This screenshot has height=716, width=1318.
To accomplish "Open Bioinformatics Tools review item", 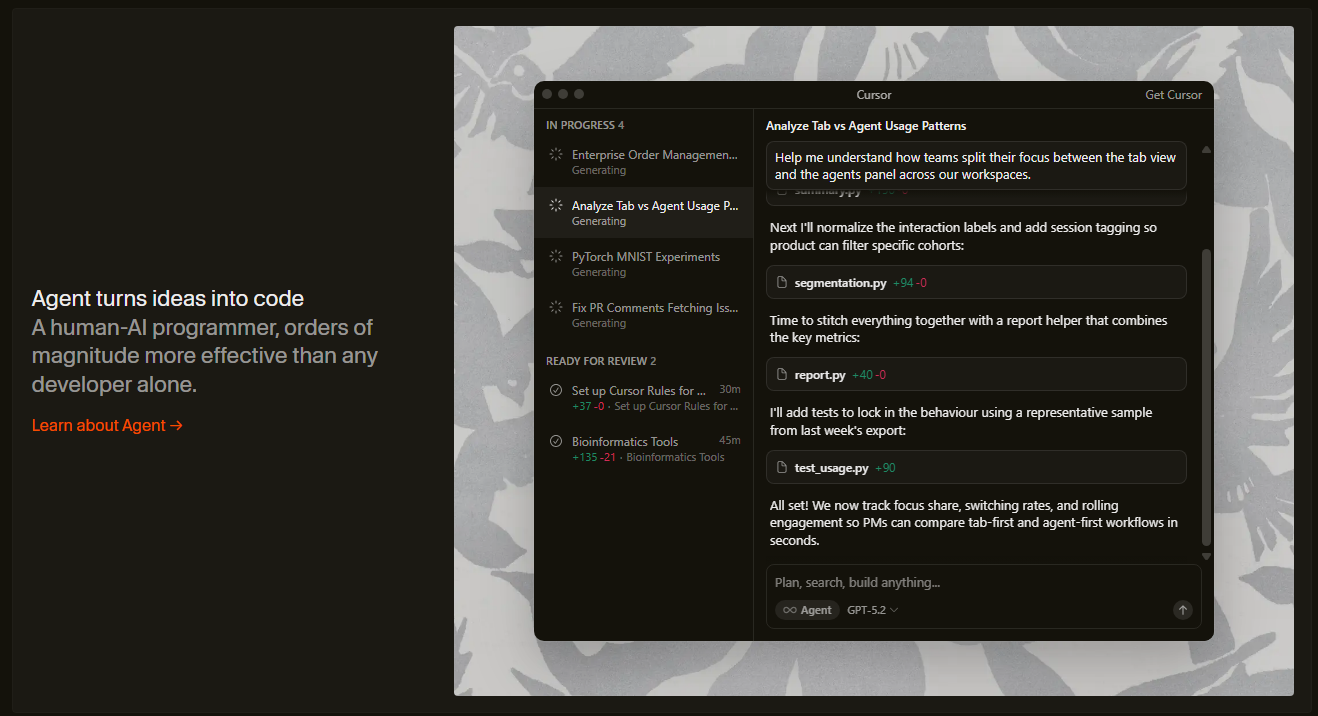I will [643, 448].
